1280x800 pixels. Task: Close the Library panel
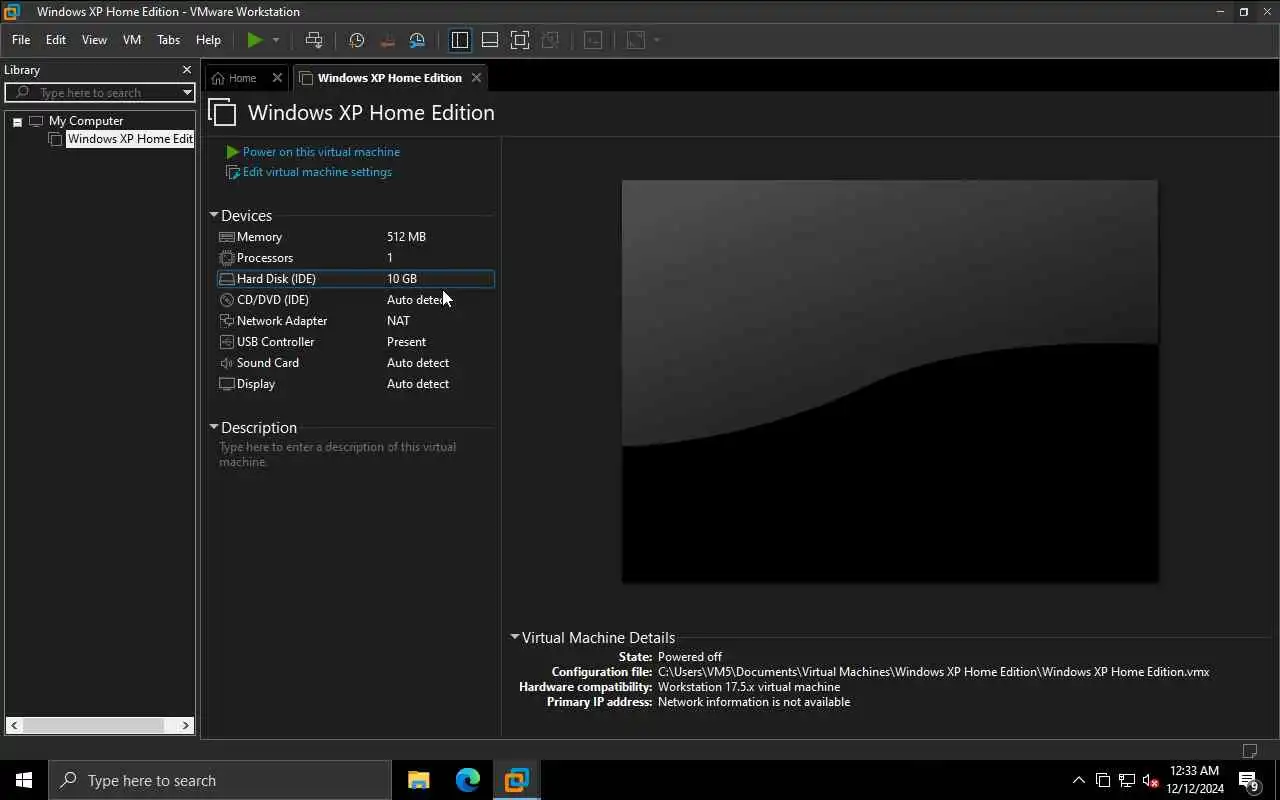coord(186,70)
